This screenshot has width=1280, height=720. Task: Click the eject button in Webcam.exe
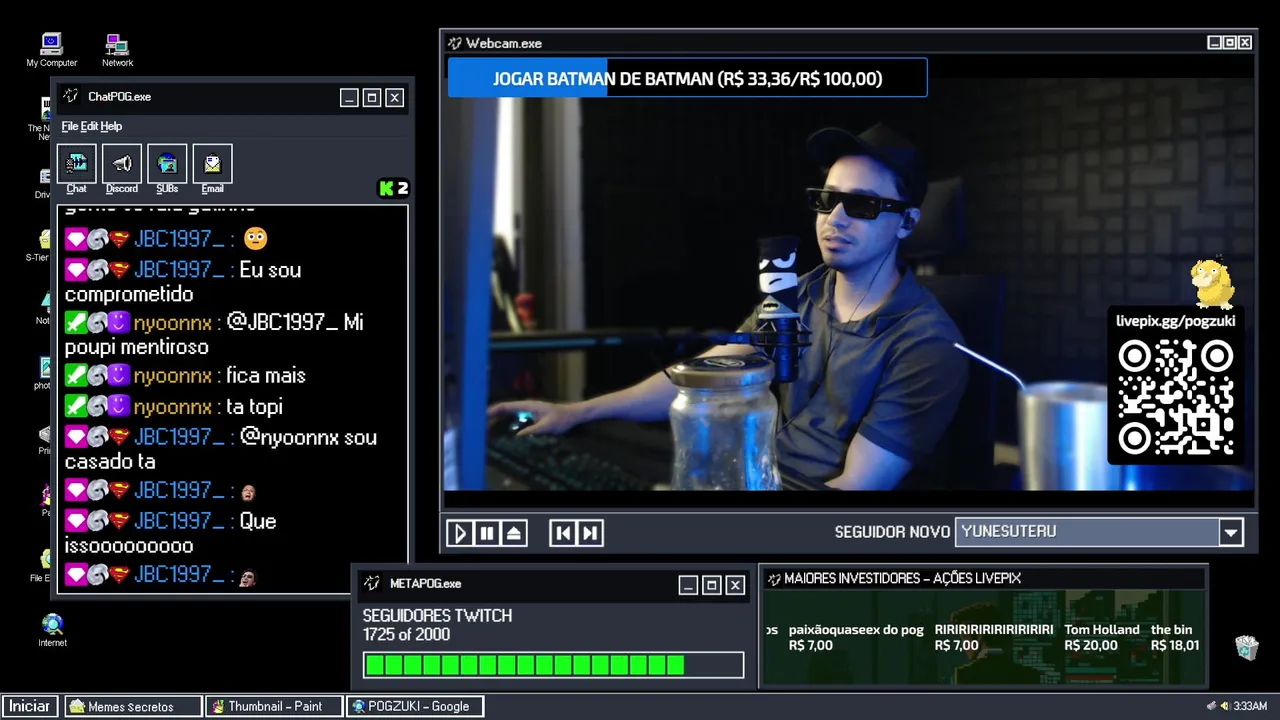pos(514,533)
